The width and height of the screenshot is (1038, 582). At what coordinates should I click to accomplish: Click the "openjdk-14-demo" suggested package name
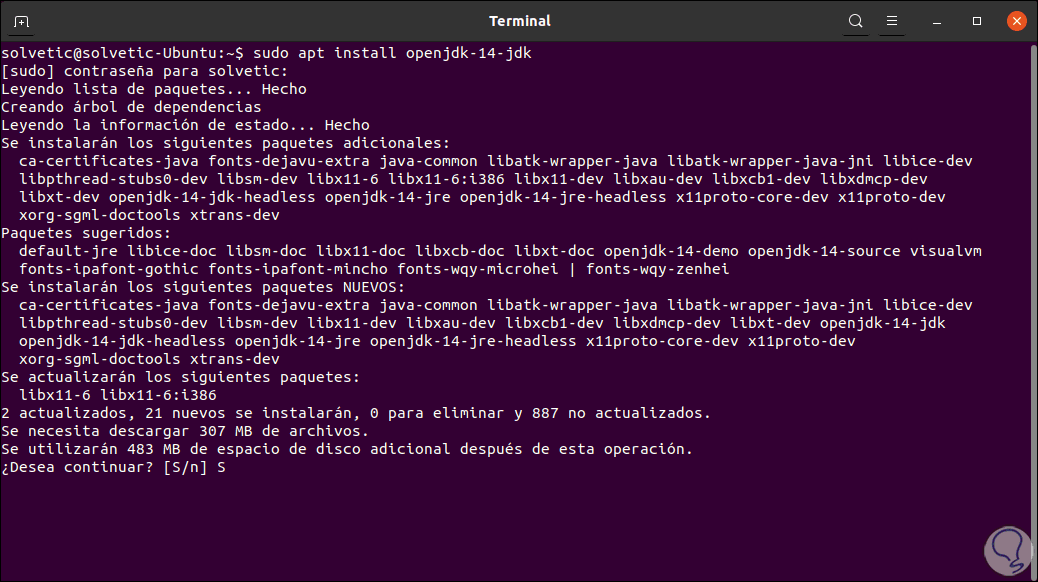[671, 251]
